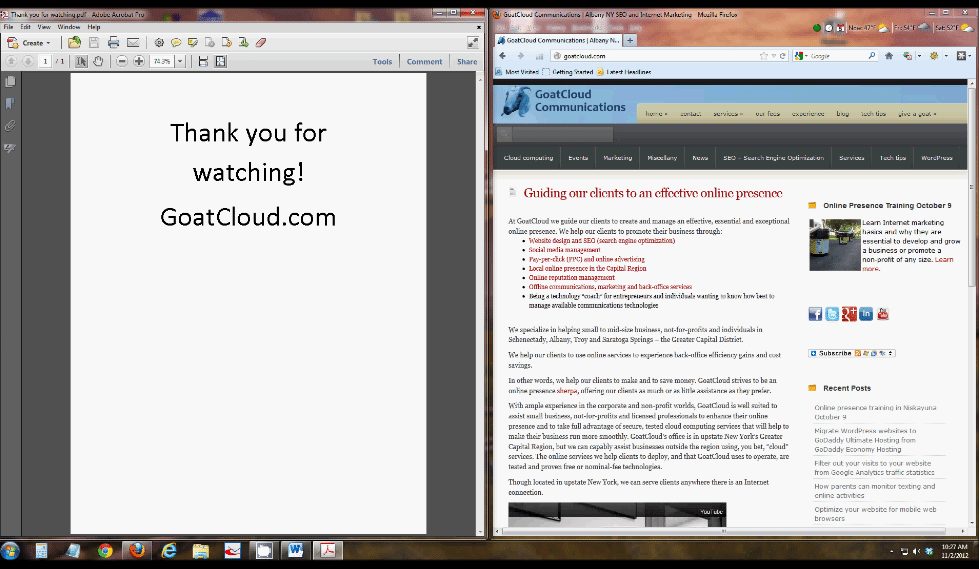Open the YouTube social icon
This screenshot has height=569, width=980.
pos(882,314)
